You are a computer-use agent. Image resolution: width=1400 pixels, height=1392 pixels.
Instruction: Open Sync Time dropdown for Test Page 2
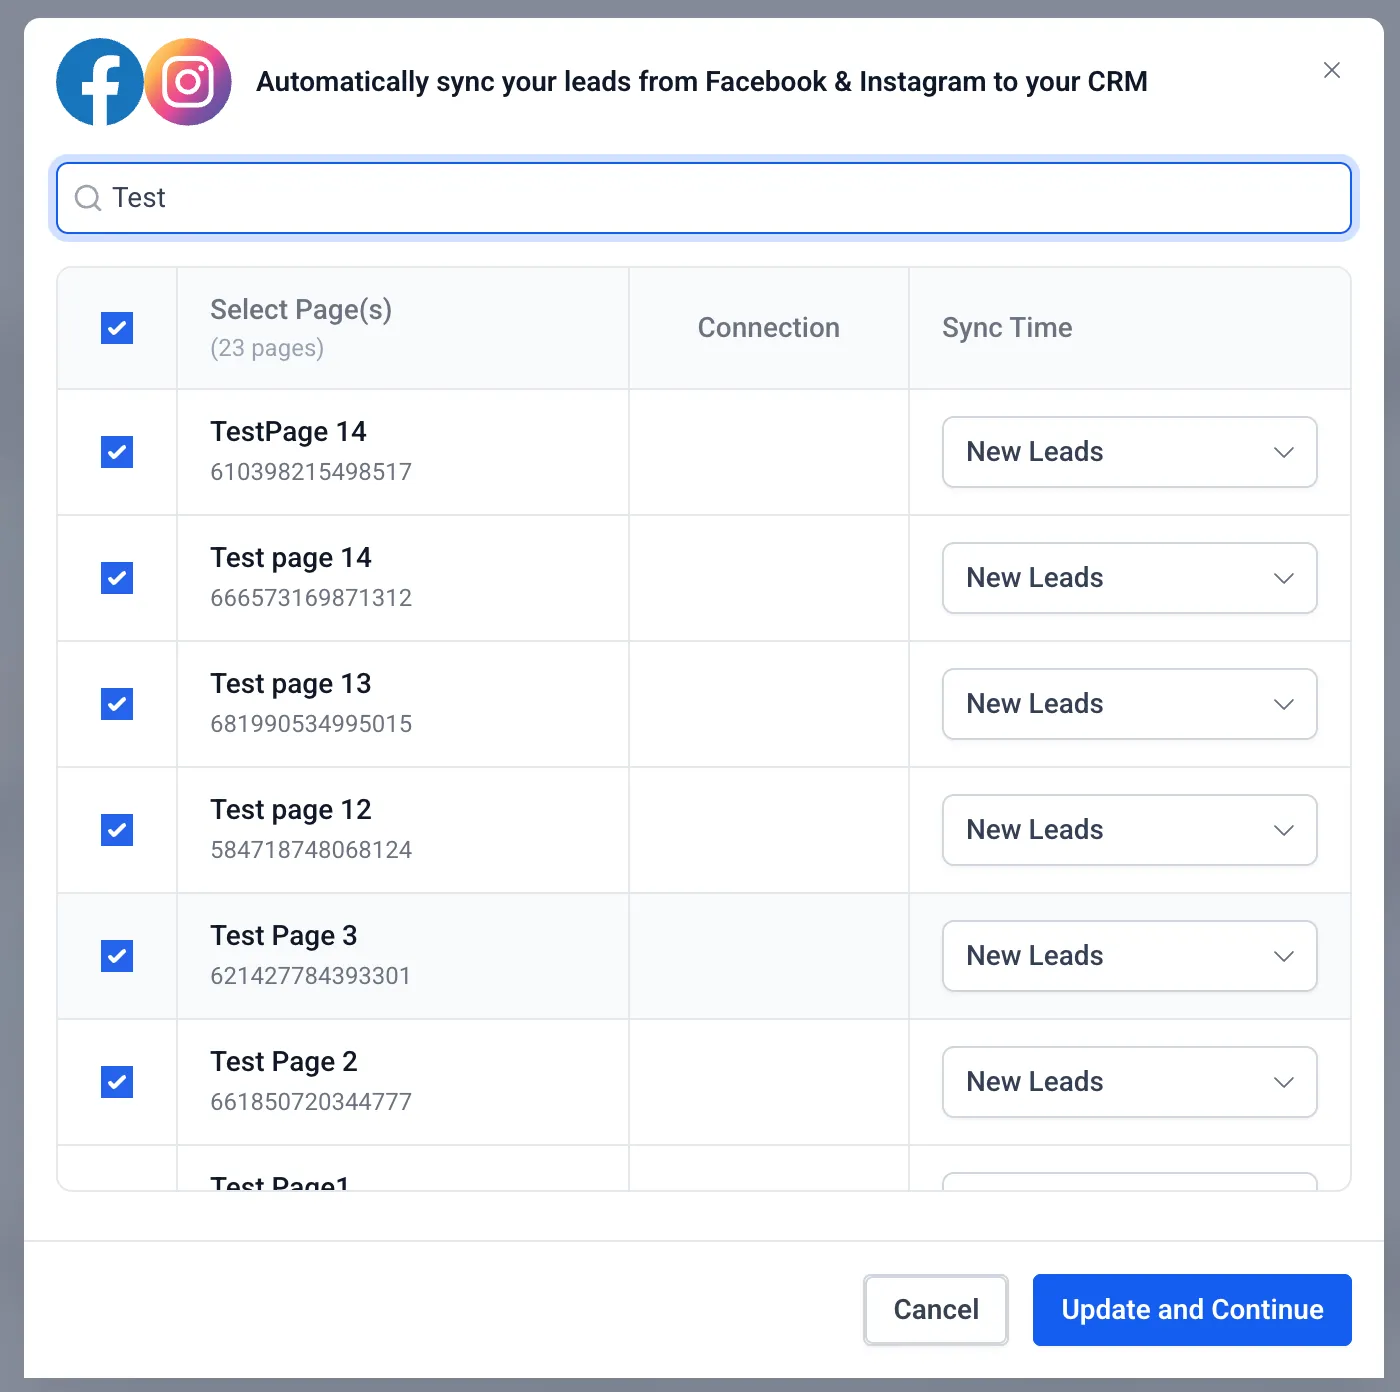[x=1128, y=1082]
